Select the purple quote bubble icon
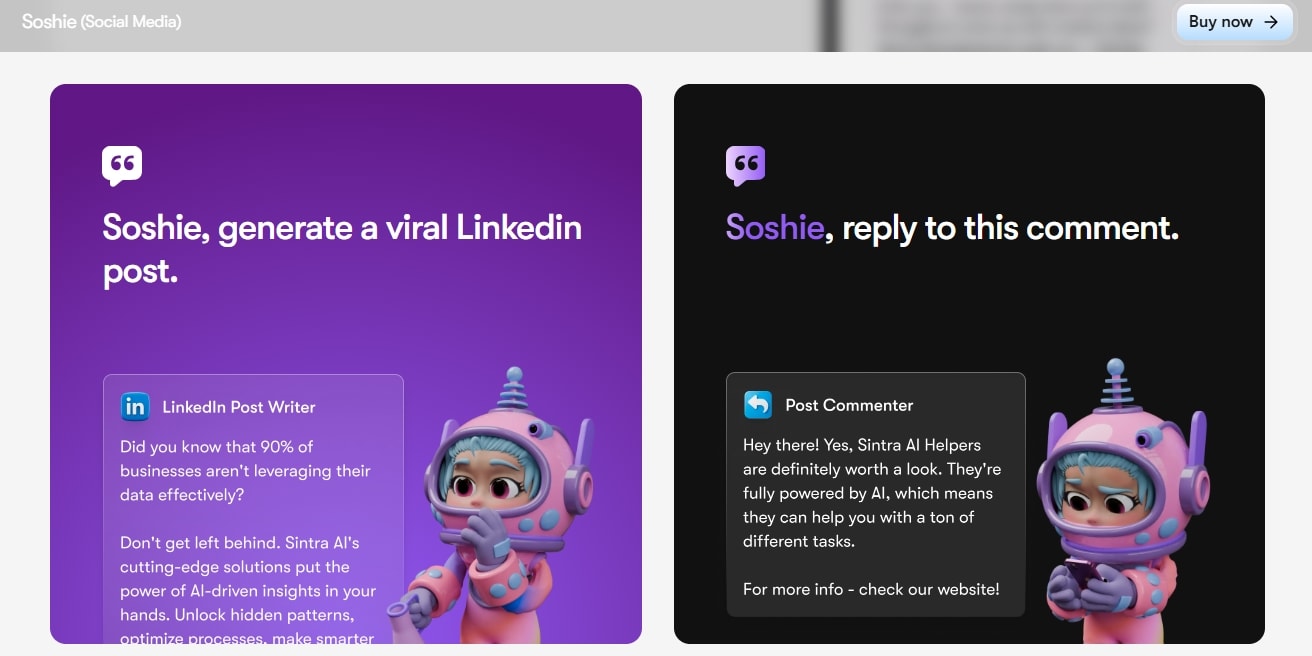This screenshot has width=1312, height=656. [x=745, y=164]
